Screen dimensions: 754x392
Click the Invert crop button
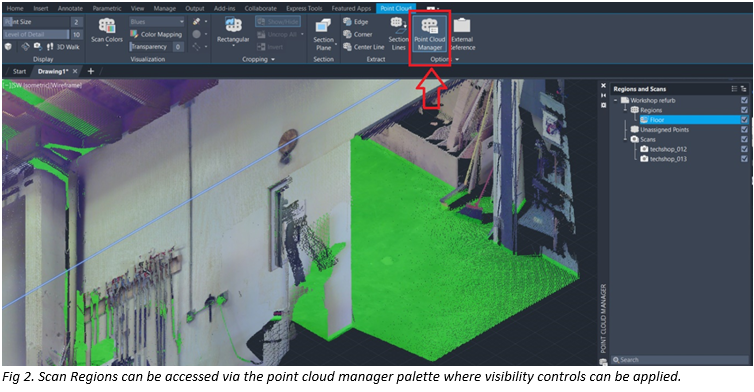click(270, 47)
